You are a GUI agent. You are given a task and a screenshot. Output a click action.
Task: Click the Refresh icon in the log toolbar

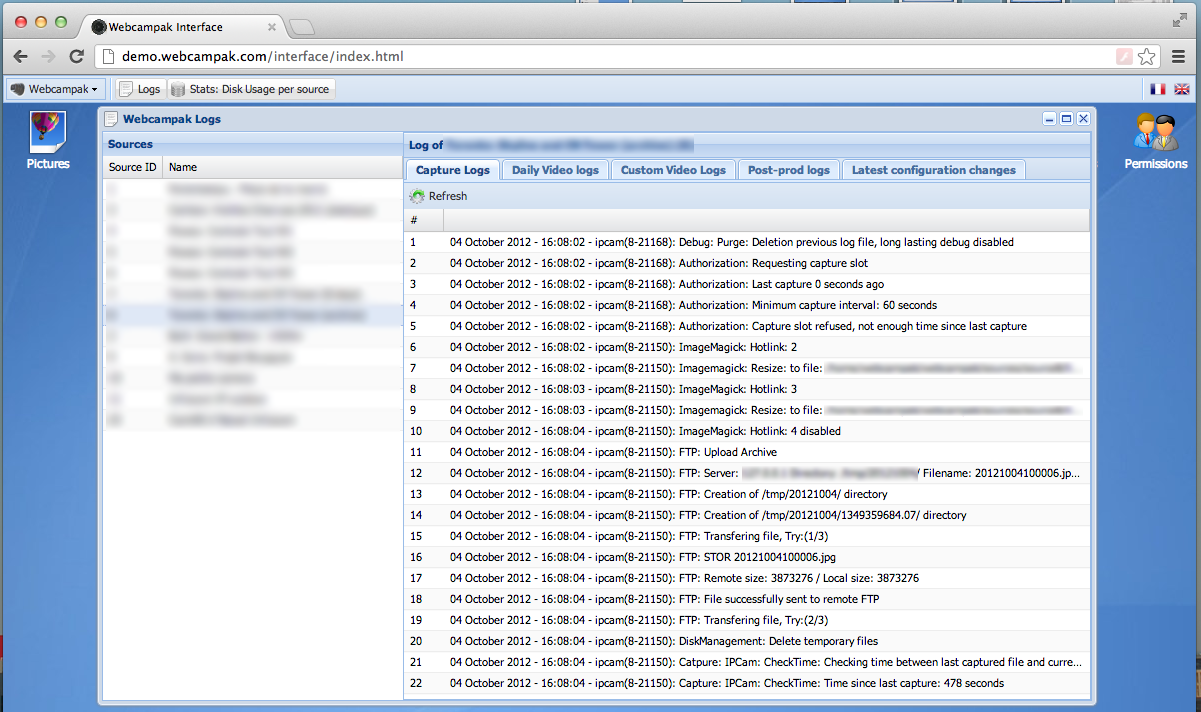tap(418, 196)
